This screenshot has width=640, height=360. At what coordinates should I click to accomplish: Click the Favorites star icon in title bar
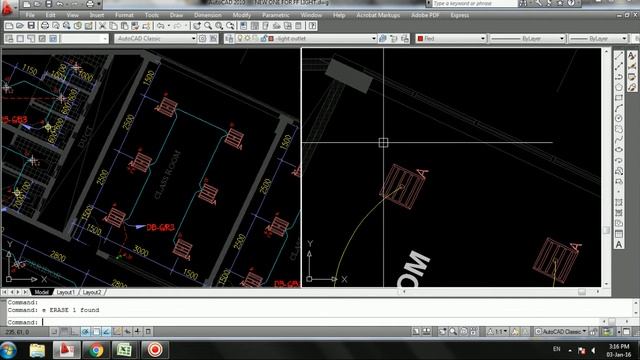click(x=560, y=3)
